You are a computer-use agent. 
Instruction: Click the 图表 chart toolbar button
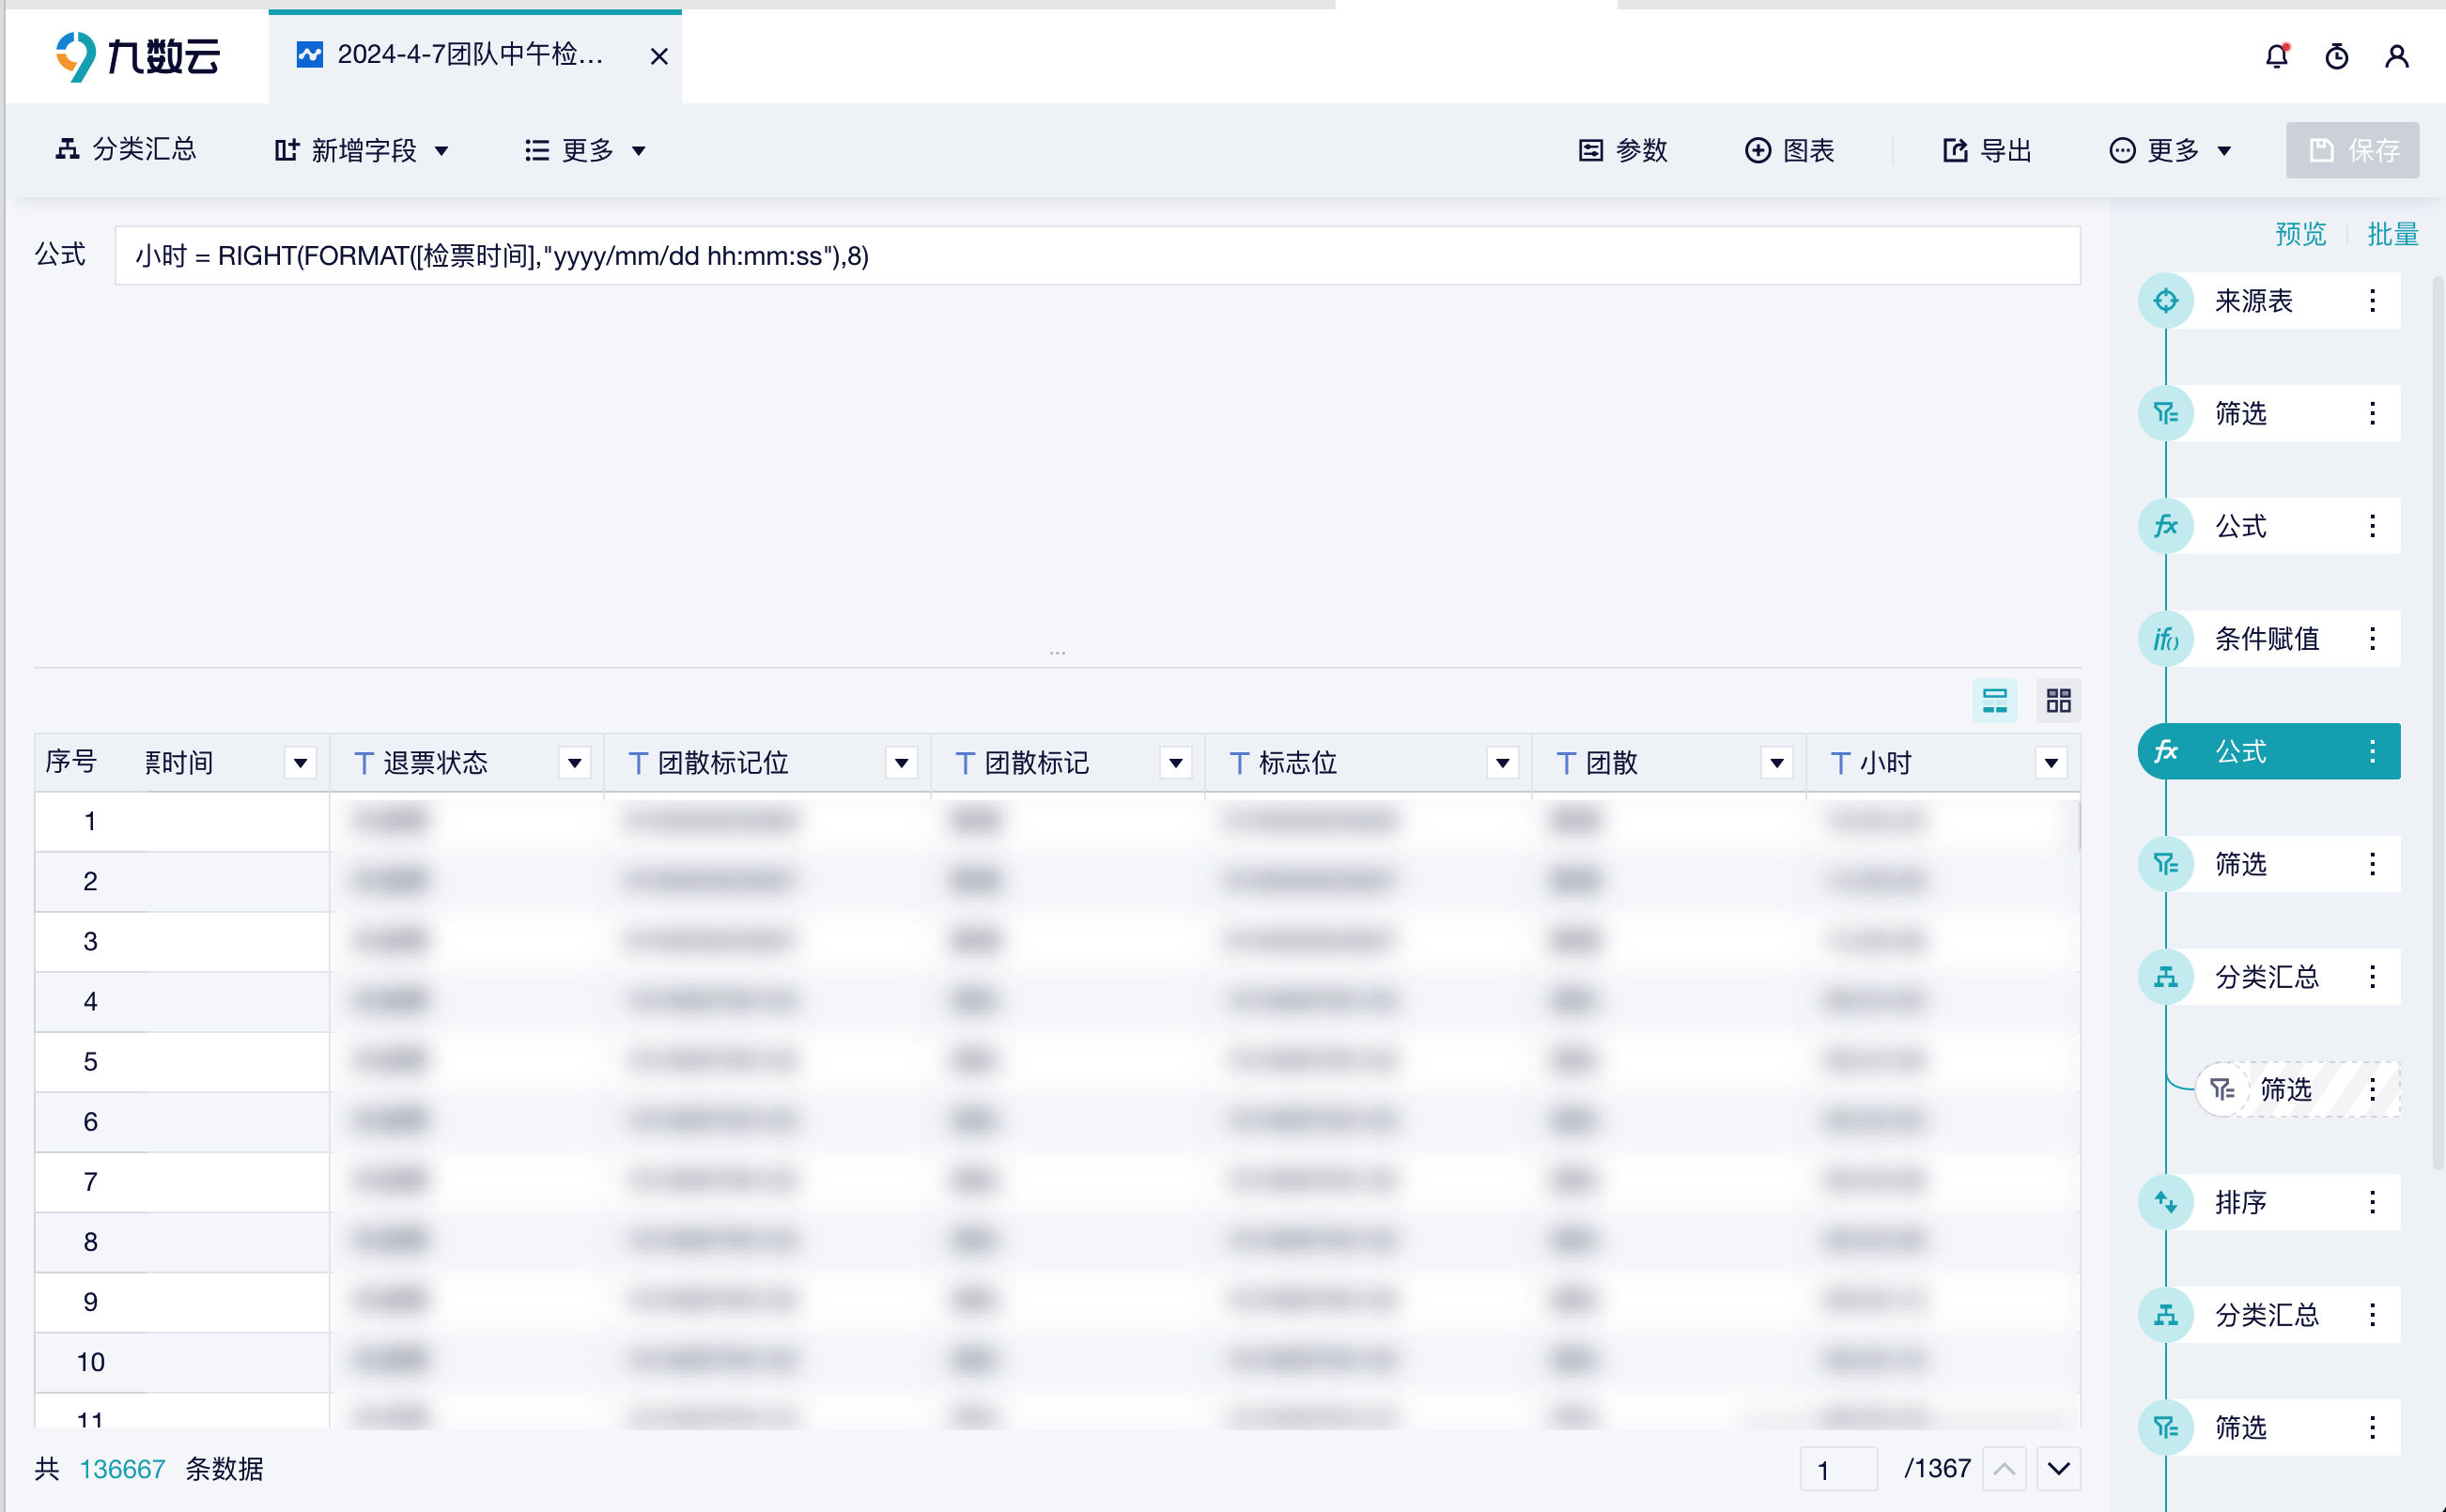coord(1790,150)
